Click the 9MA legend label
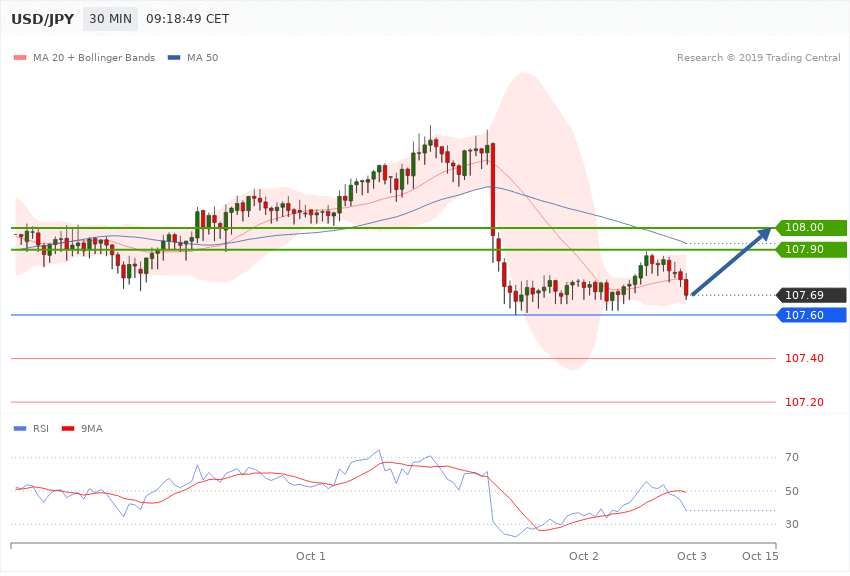This screenshot has width=850, height=576. [x=92, y=429]
